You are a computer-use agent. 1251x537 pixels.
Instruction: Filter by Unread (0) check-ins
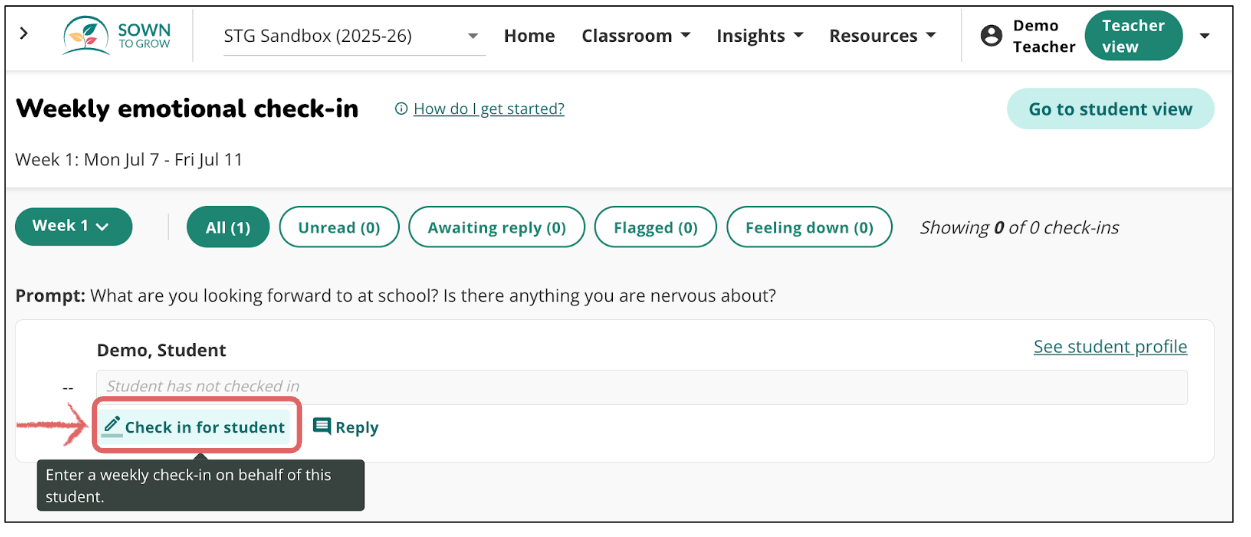pyautogui.click(x=339, y=227)
